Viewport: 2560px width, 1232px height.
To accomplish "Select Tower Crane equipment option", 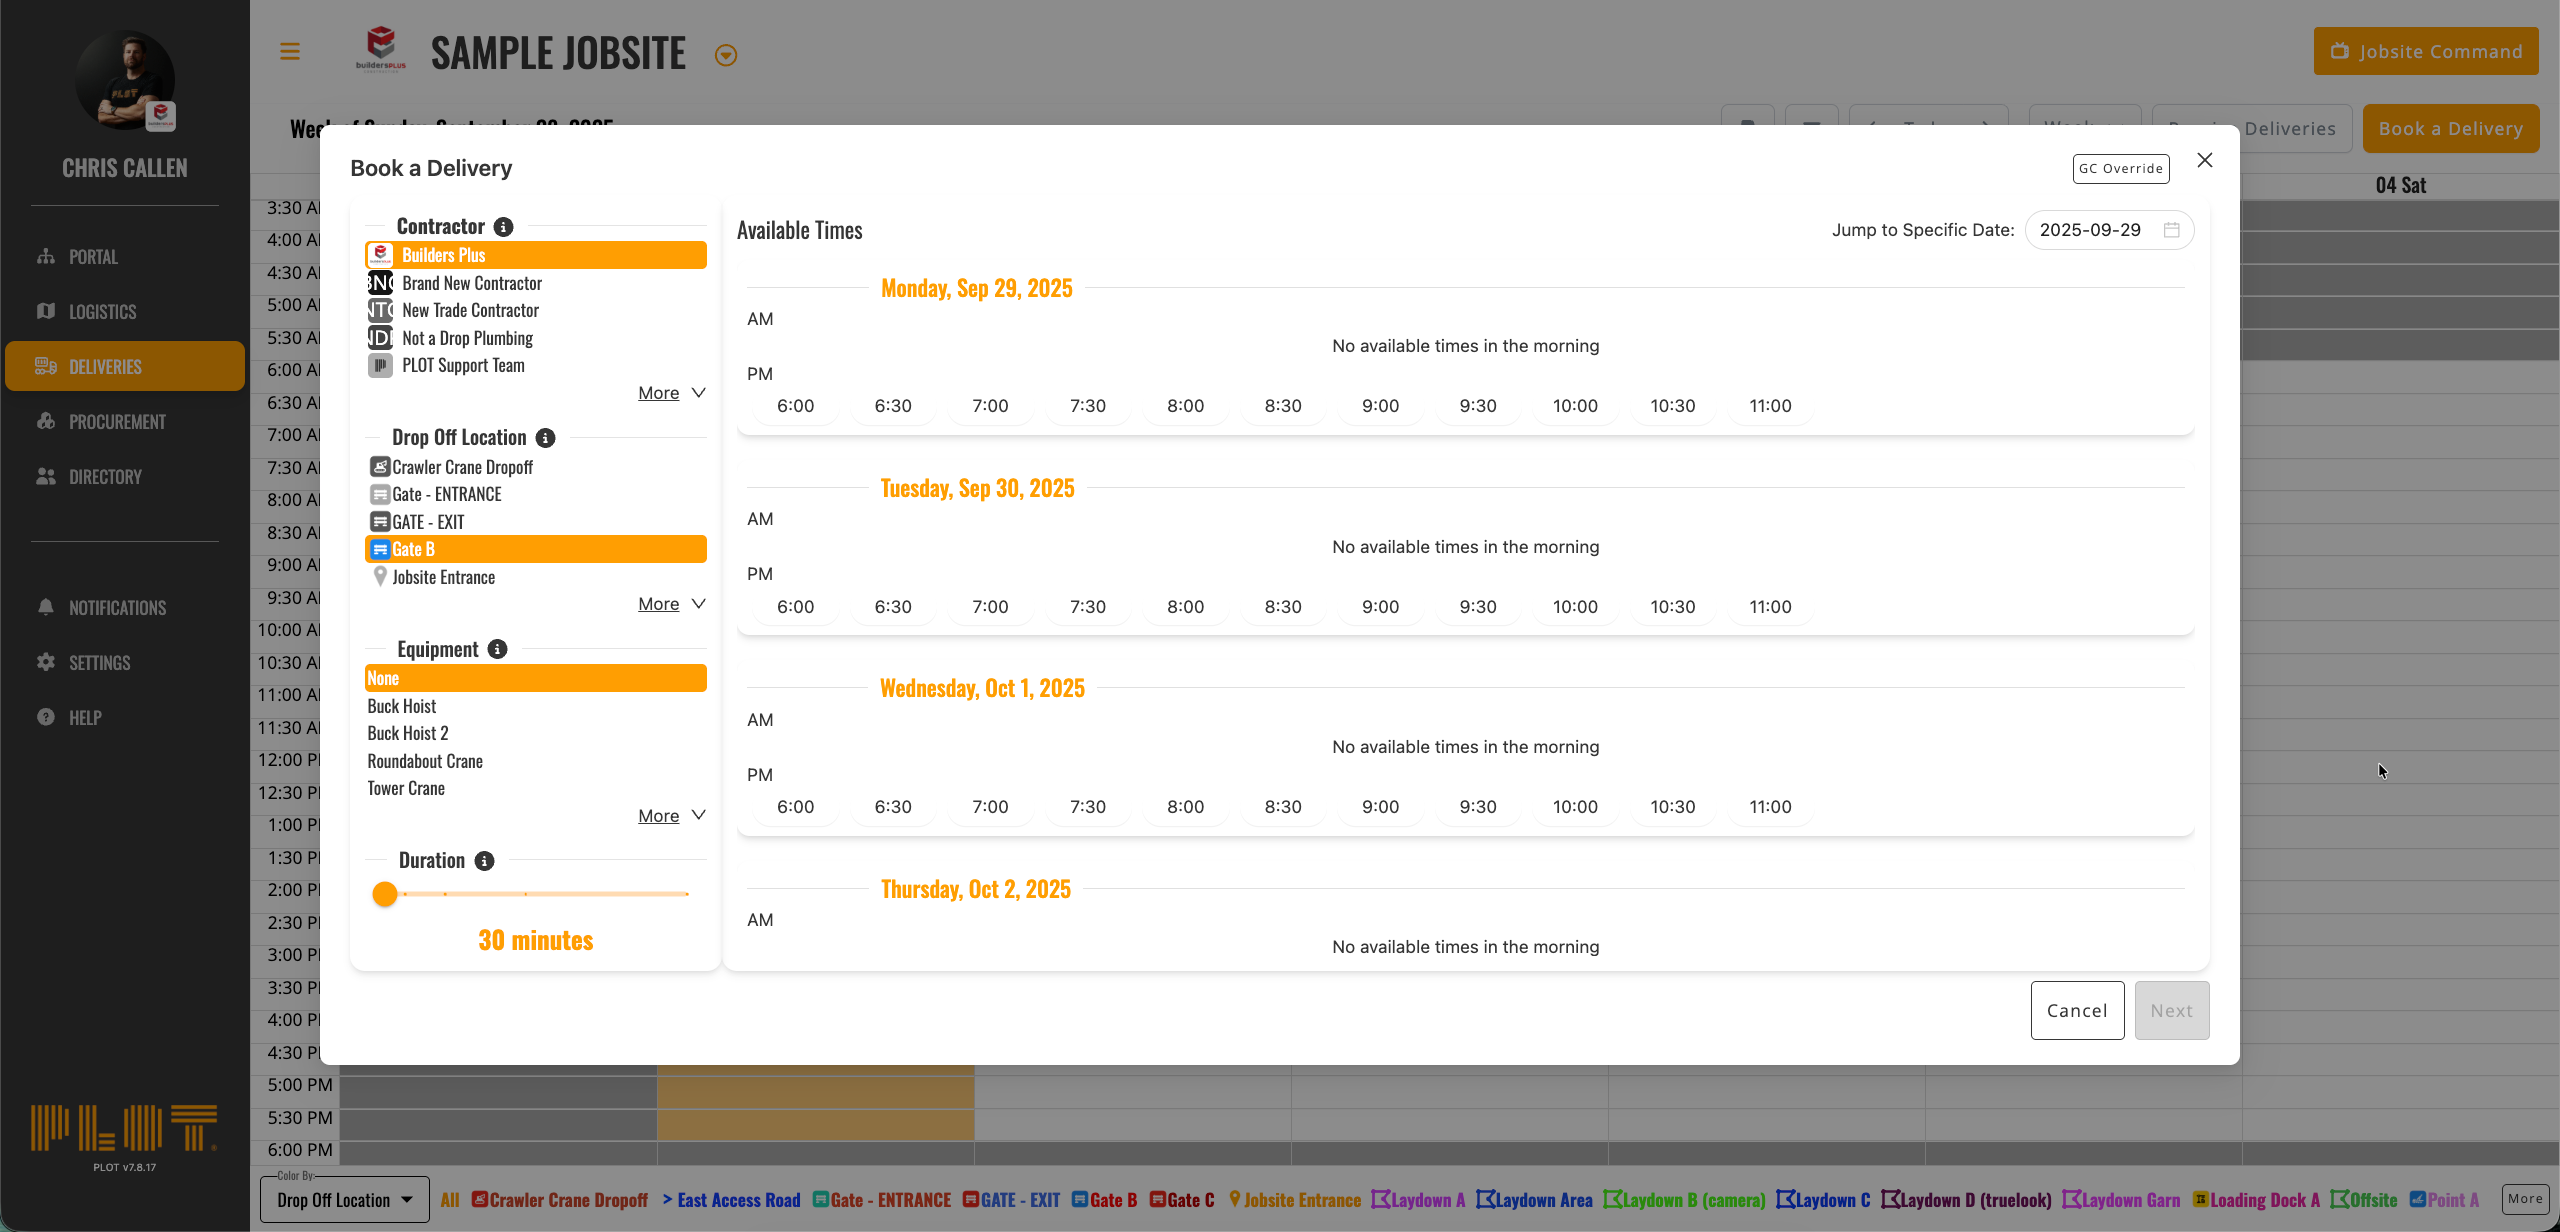I will tap(406, 788).
